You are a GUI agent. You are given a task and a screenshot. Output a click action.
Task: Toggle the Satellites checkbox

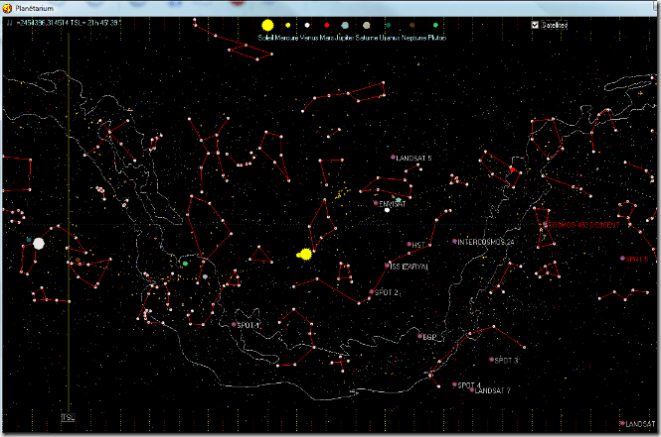pyautogui.click(x=535, y=25)
